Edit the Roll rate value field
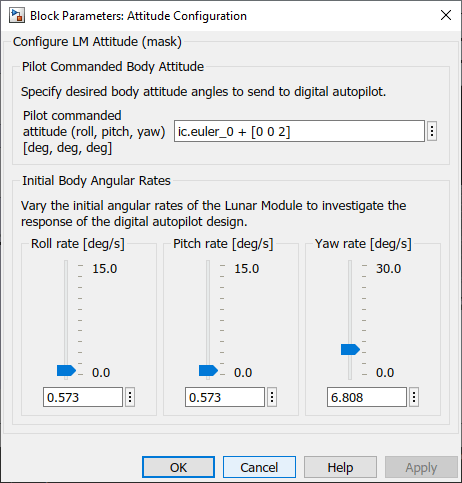Image resolution: width=462 pixels, height=483 pixels. [83, 397]
